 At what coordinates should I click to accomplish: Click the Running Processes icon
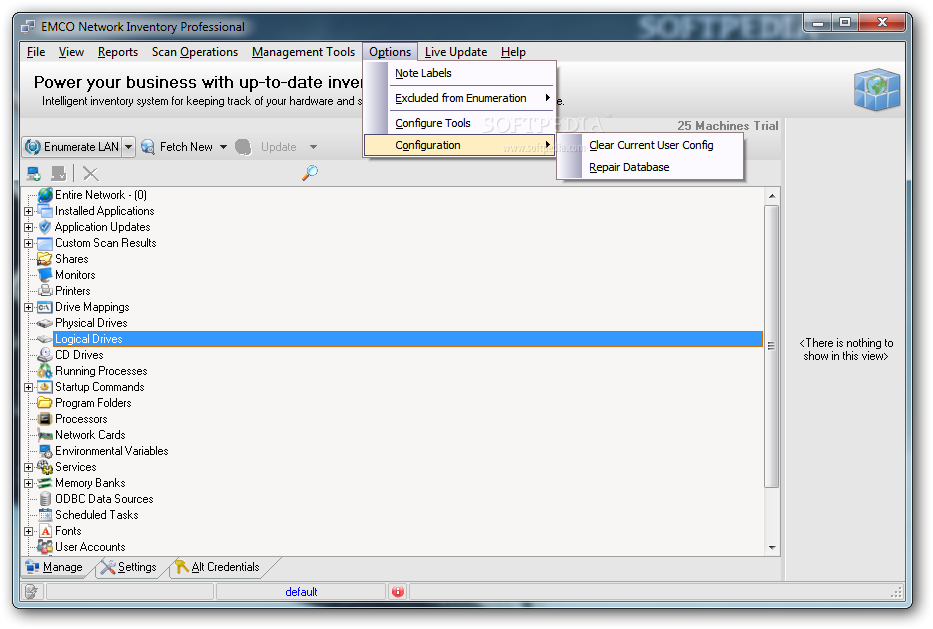(45, 371)
